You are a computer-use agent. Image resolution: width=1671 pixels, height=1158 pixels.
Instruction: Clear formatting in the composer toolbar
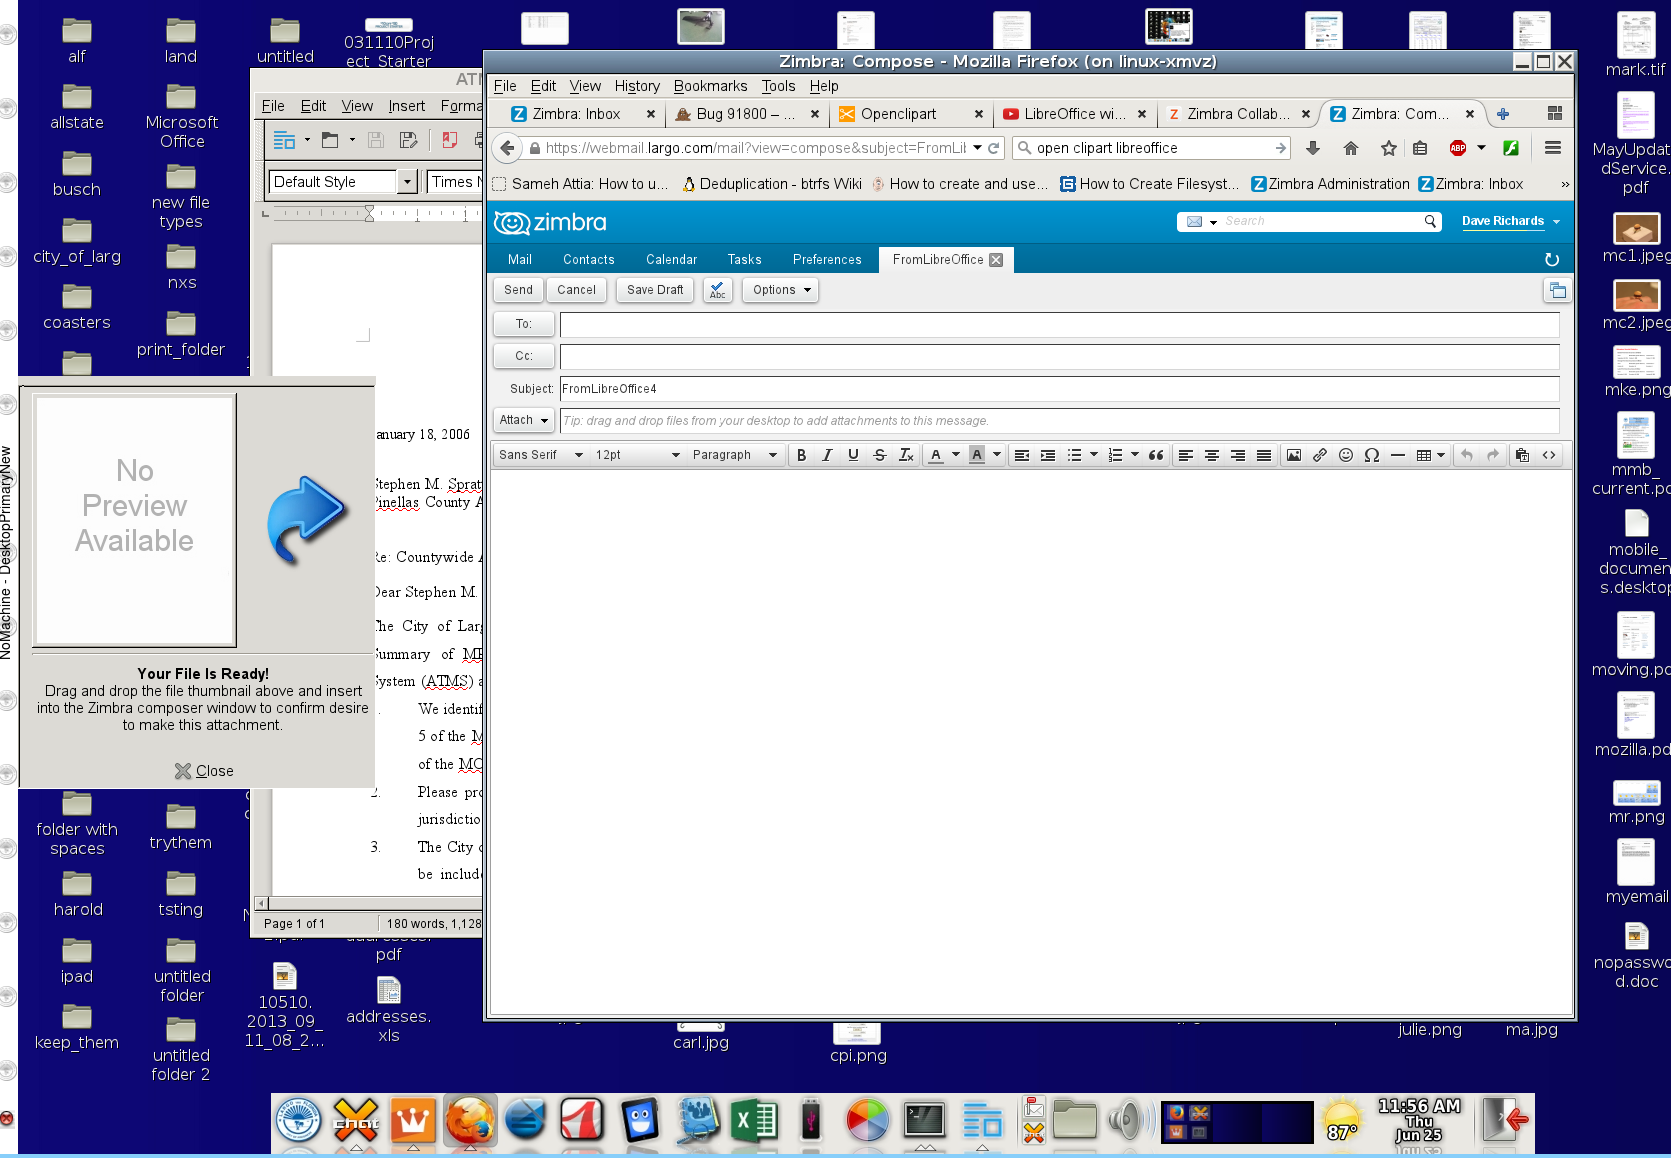(906, 455)
